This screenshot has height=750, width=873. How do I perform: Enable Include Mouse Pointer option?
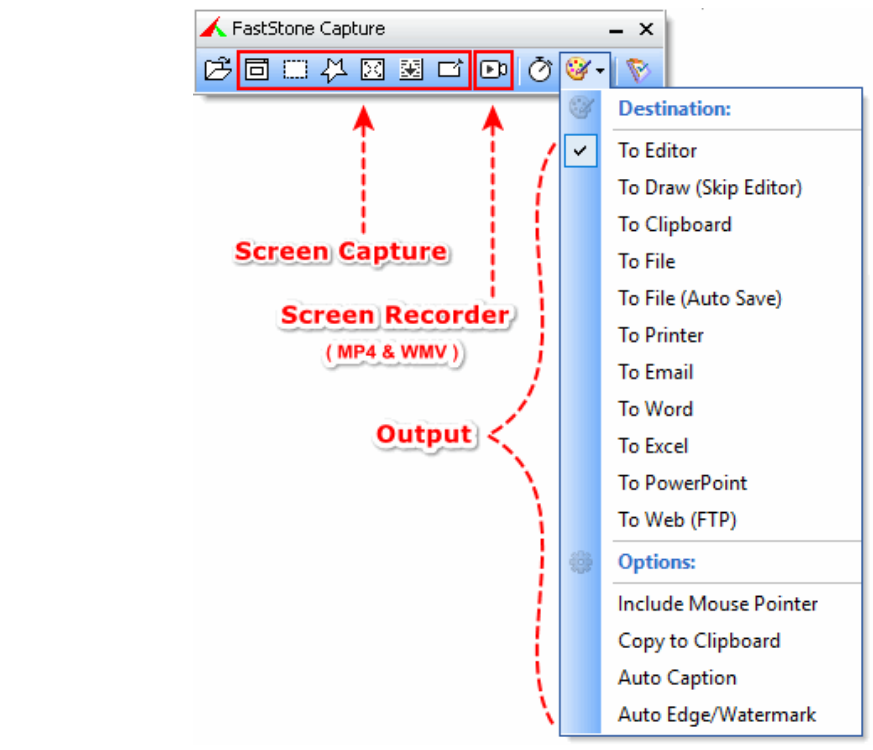click(x=717, y=604)
